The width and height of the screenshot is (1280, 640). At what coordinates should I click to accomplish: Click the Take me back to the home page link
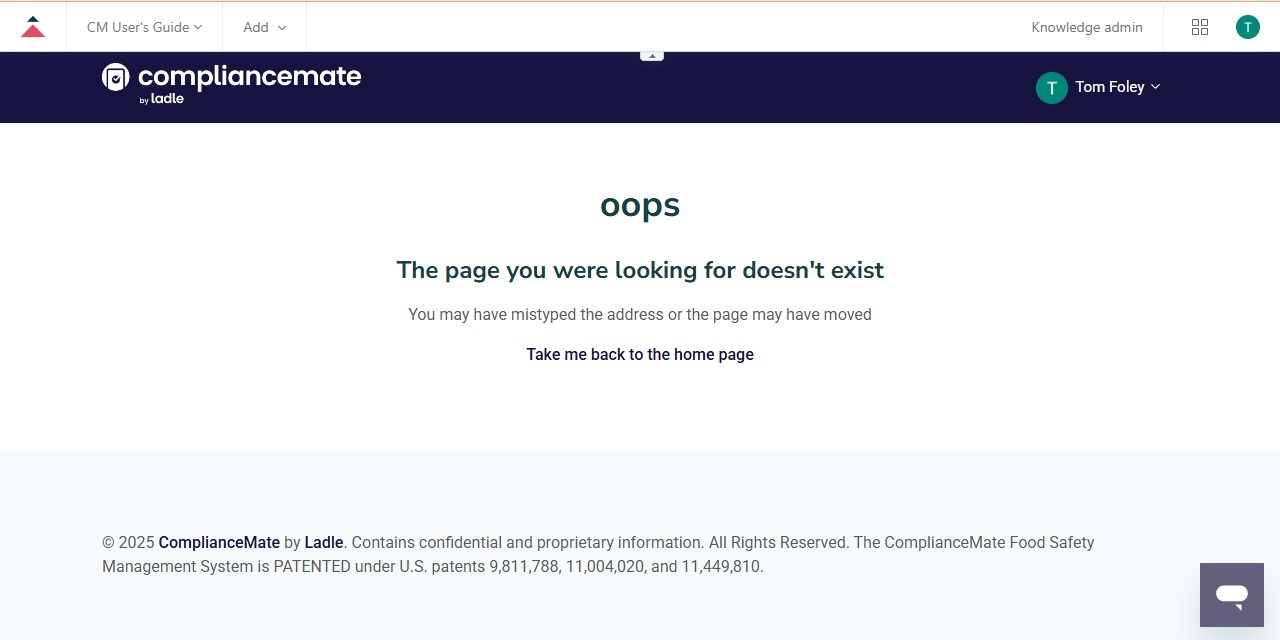pos(640,354)
